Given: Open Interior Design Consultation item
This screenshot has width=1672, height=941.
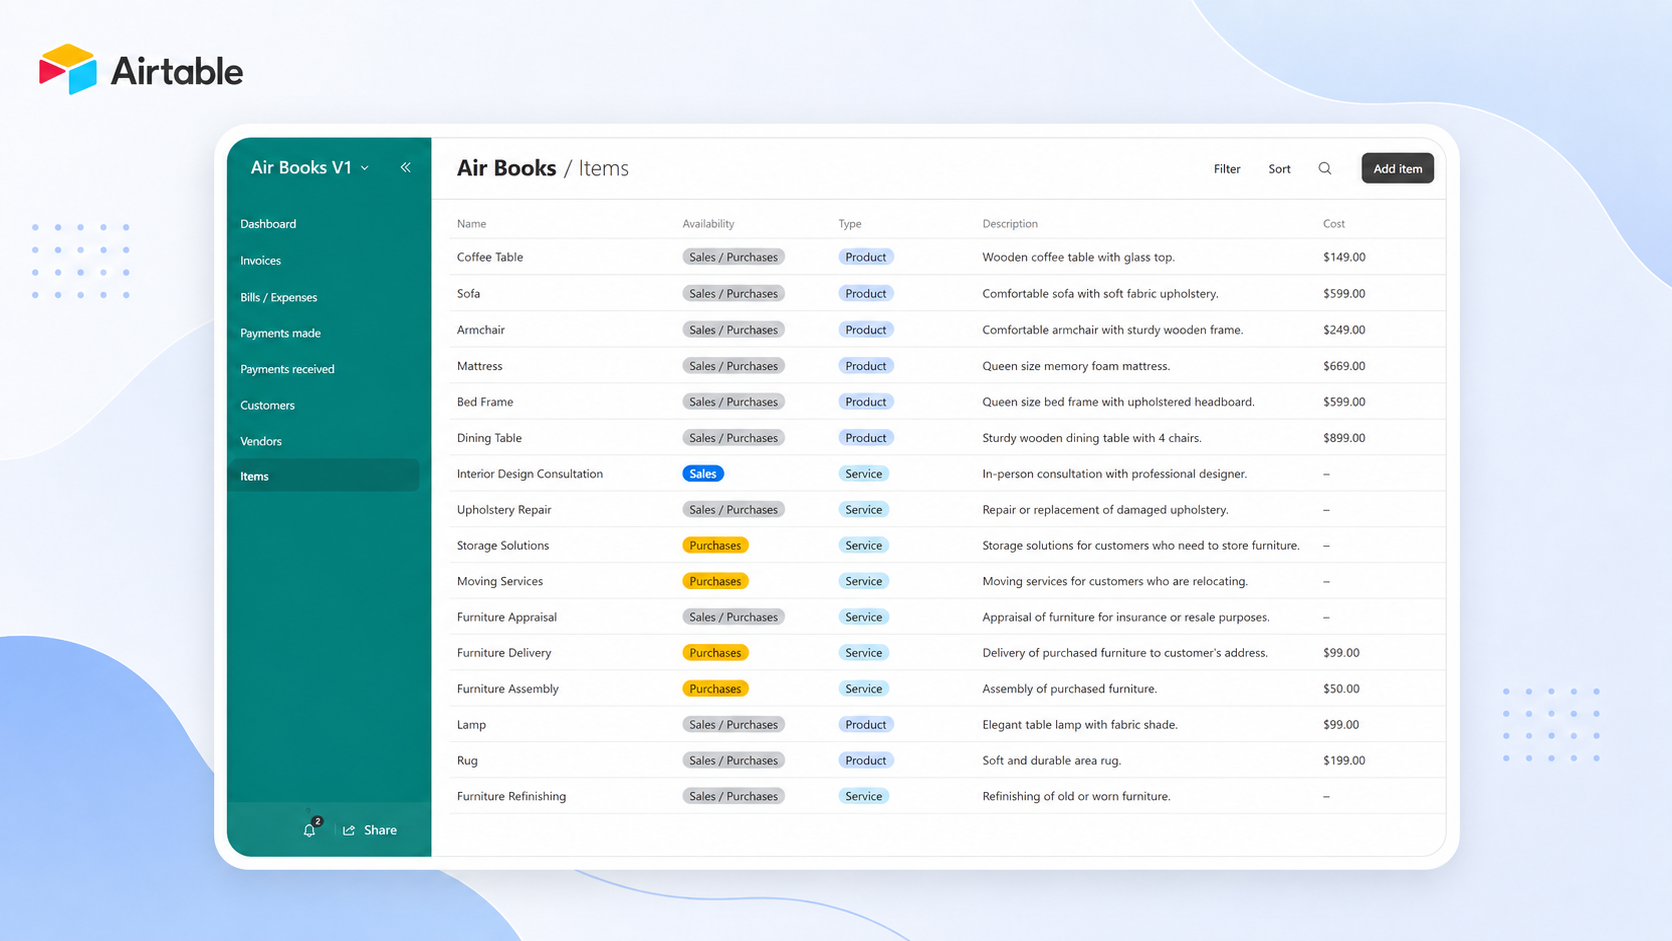Looking at the screenshot, I should click(x=529, y=474).
